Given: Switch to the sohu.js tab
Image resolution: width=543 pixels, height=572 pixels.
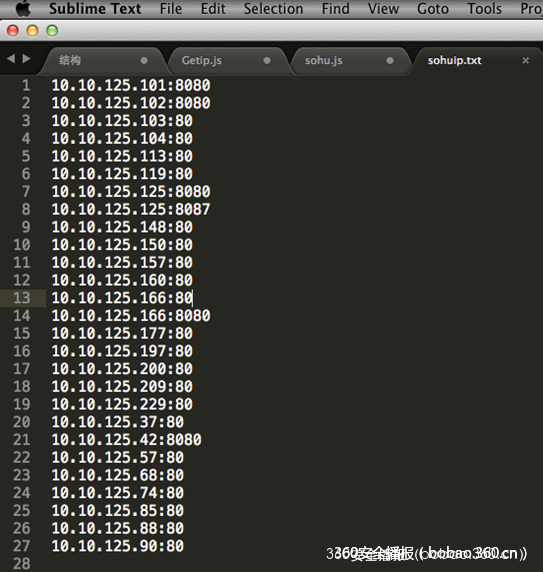Looking at the screenshot, I should tap(323, 60).
